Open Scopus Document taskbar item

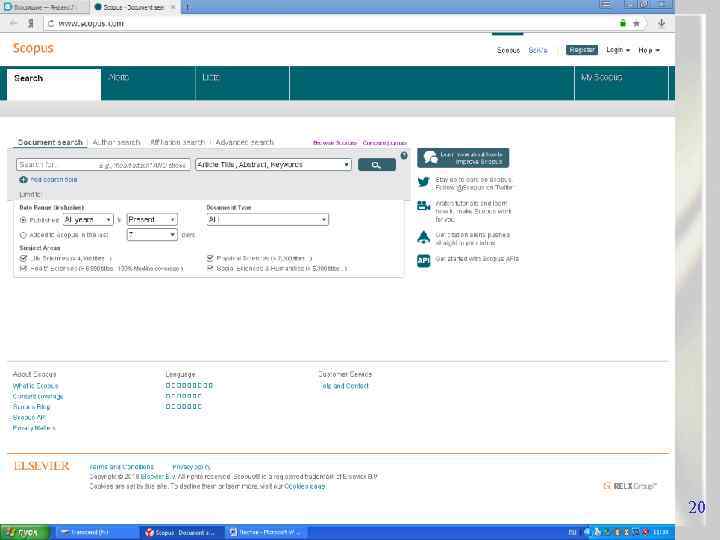pos(181,533)
